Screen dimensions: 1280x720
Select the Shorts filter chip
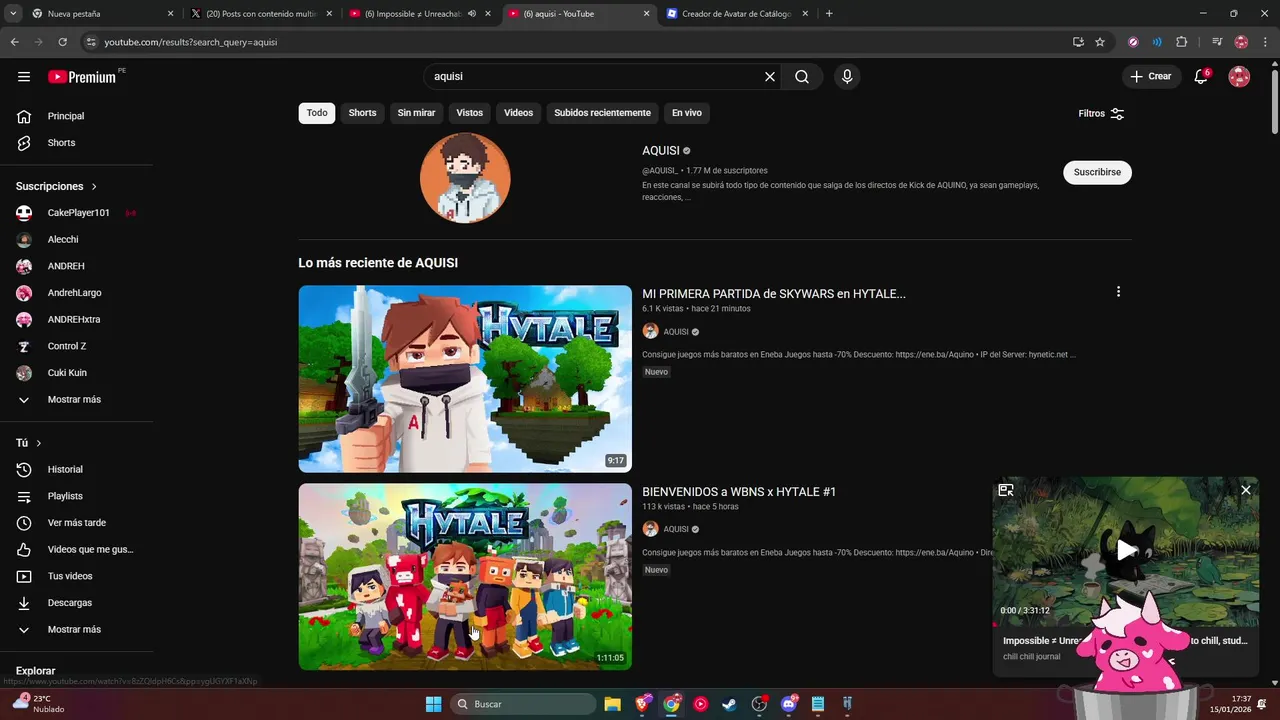click(362, 113)
